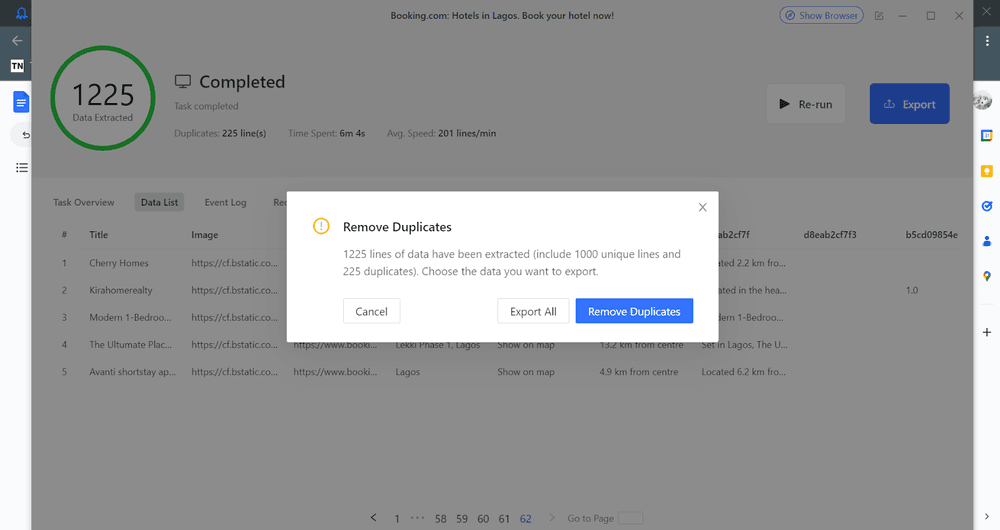Click b5cd09854e column header
Viewport: 1000px width, 530px height.
point(932,235)
